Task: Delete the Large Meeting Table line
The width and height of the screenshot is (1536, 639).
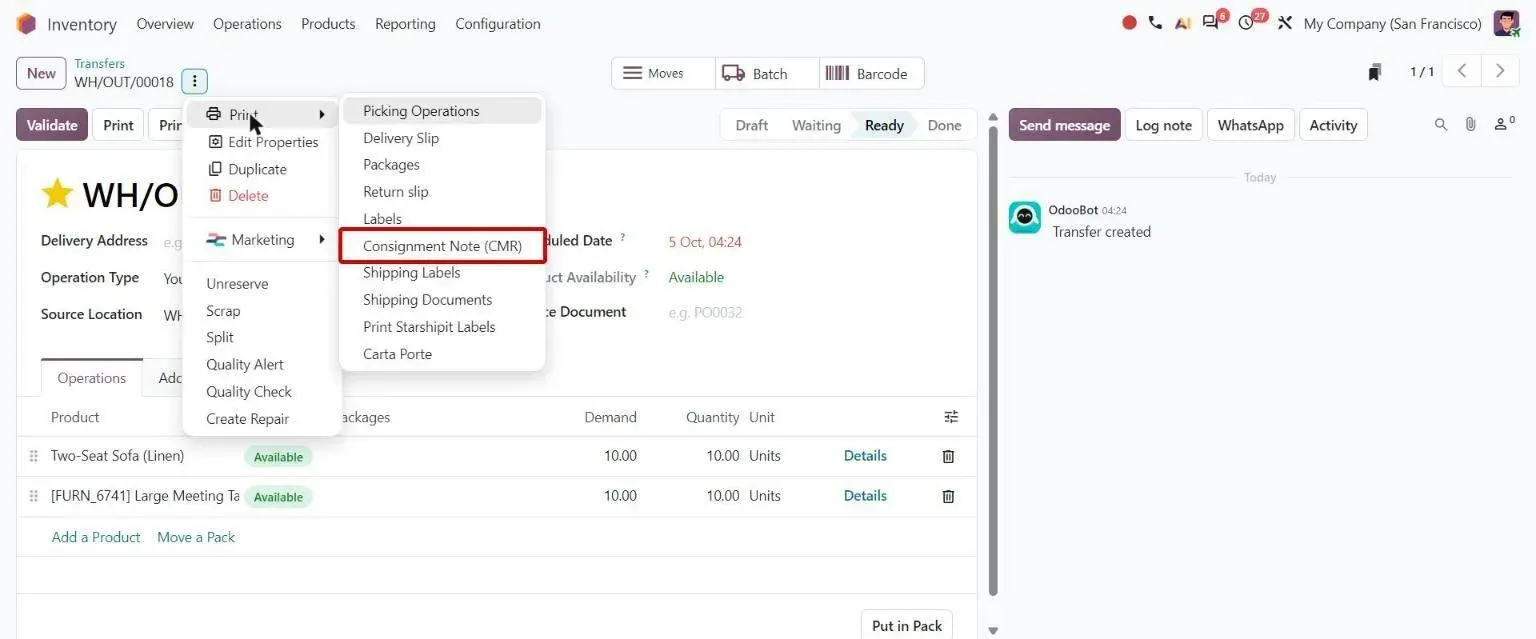Action: point(948,496)
